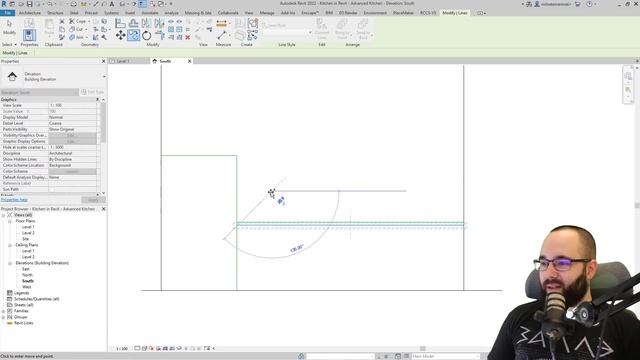This screenshot has height=360, width=640.
Task: Close the South view tab
Action: [x=189, y=61]
